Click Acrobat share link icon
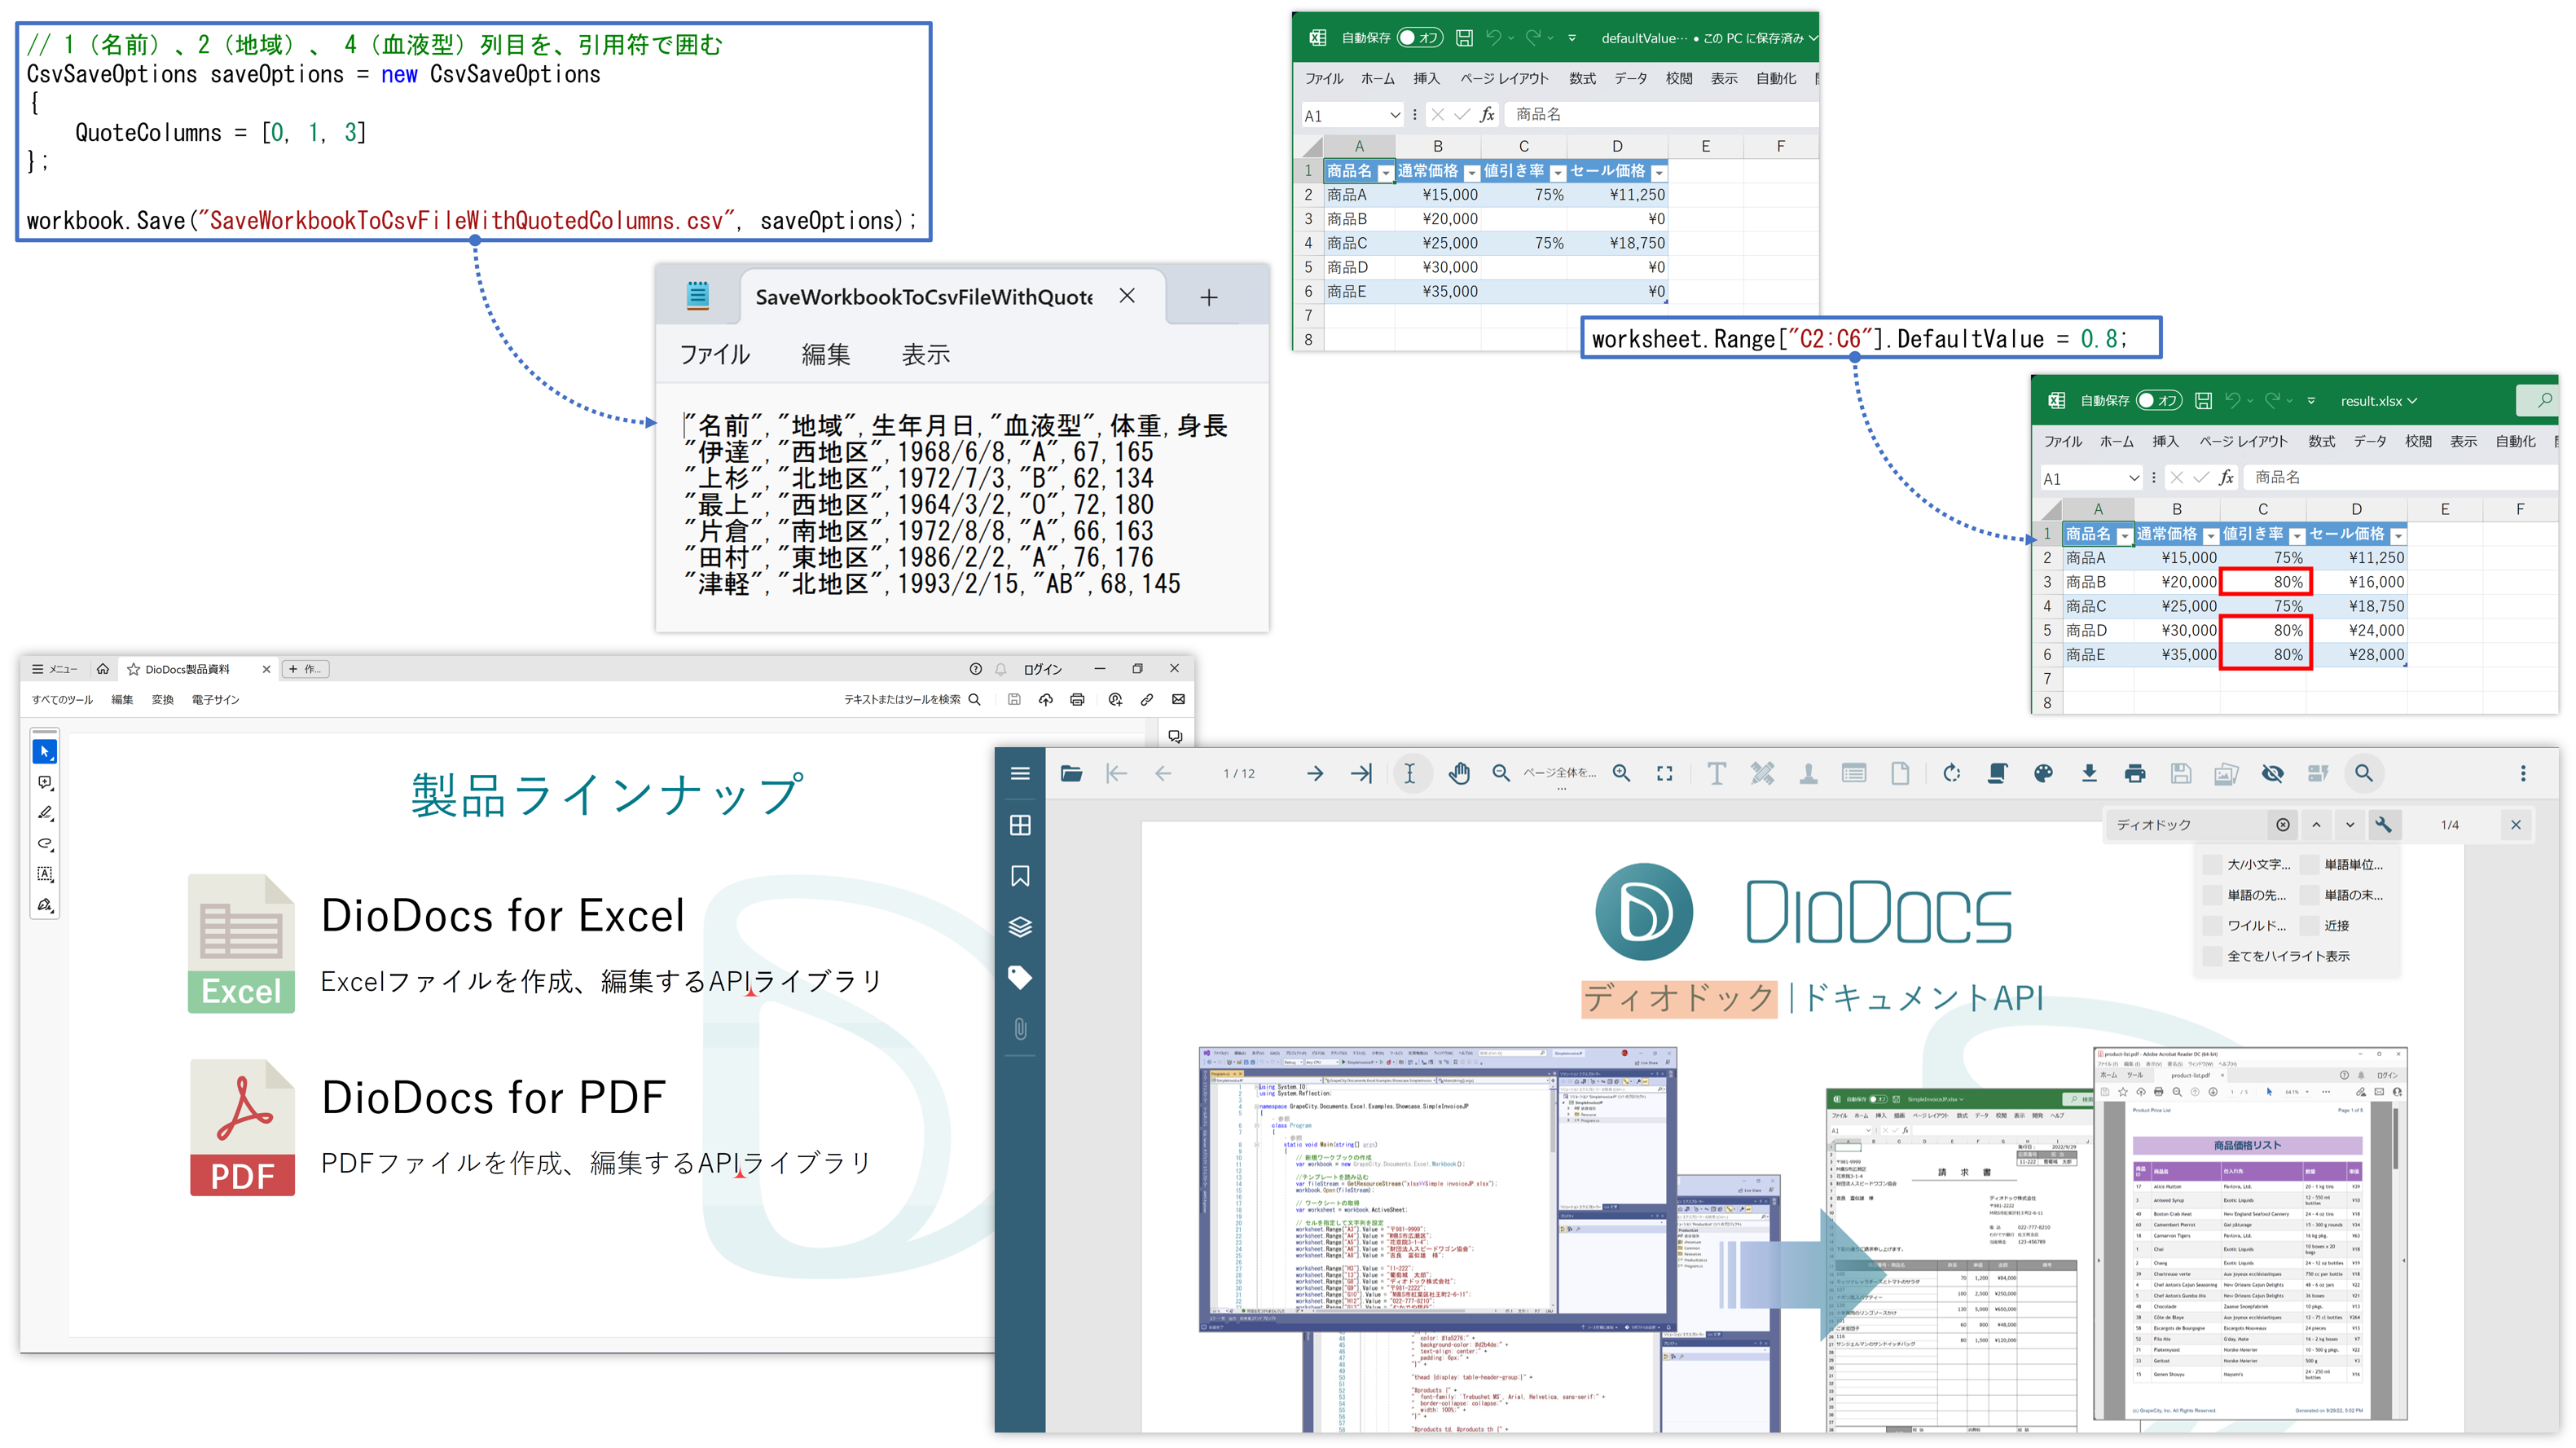This screenshot has width=2576, height=1448. (1147, 700)
